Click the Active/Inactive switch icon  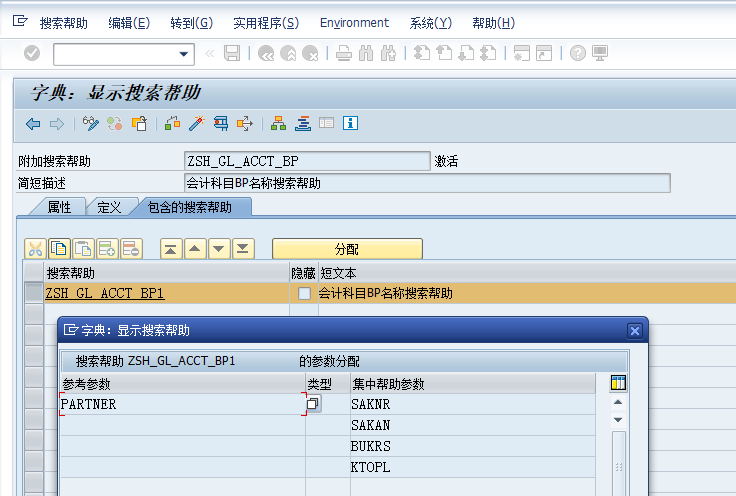[115, 124]
